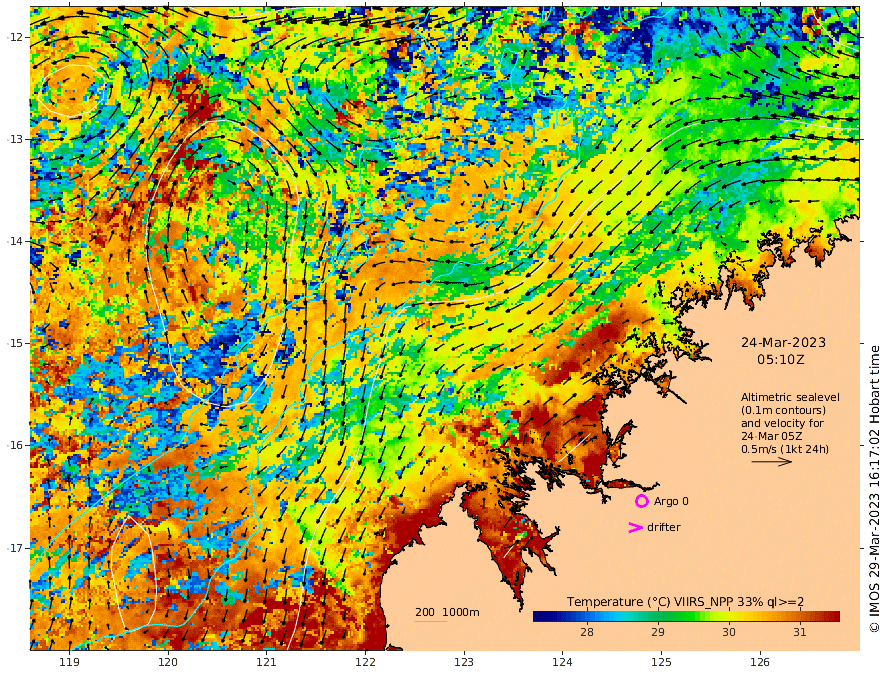Click the color bar tick label '30'
Screen dimensions: 880x680
[x=728, y=632]
